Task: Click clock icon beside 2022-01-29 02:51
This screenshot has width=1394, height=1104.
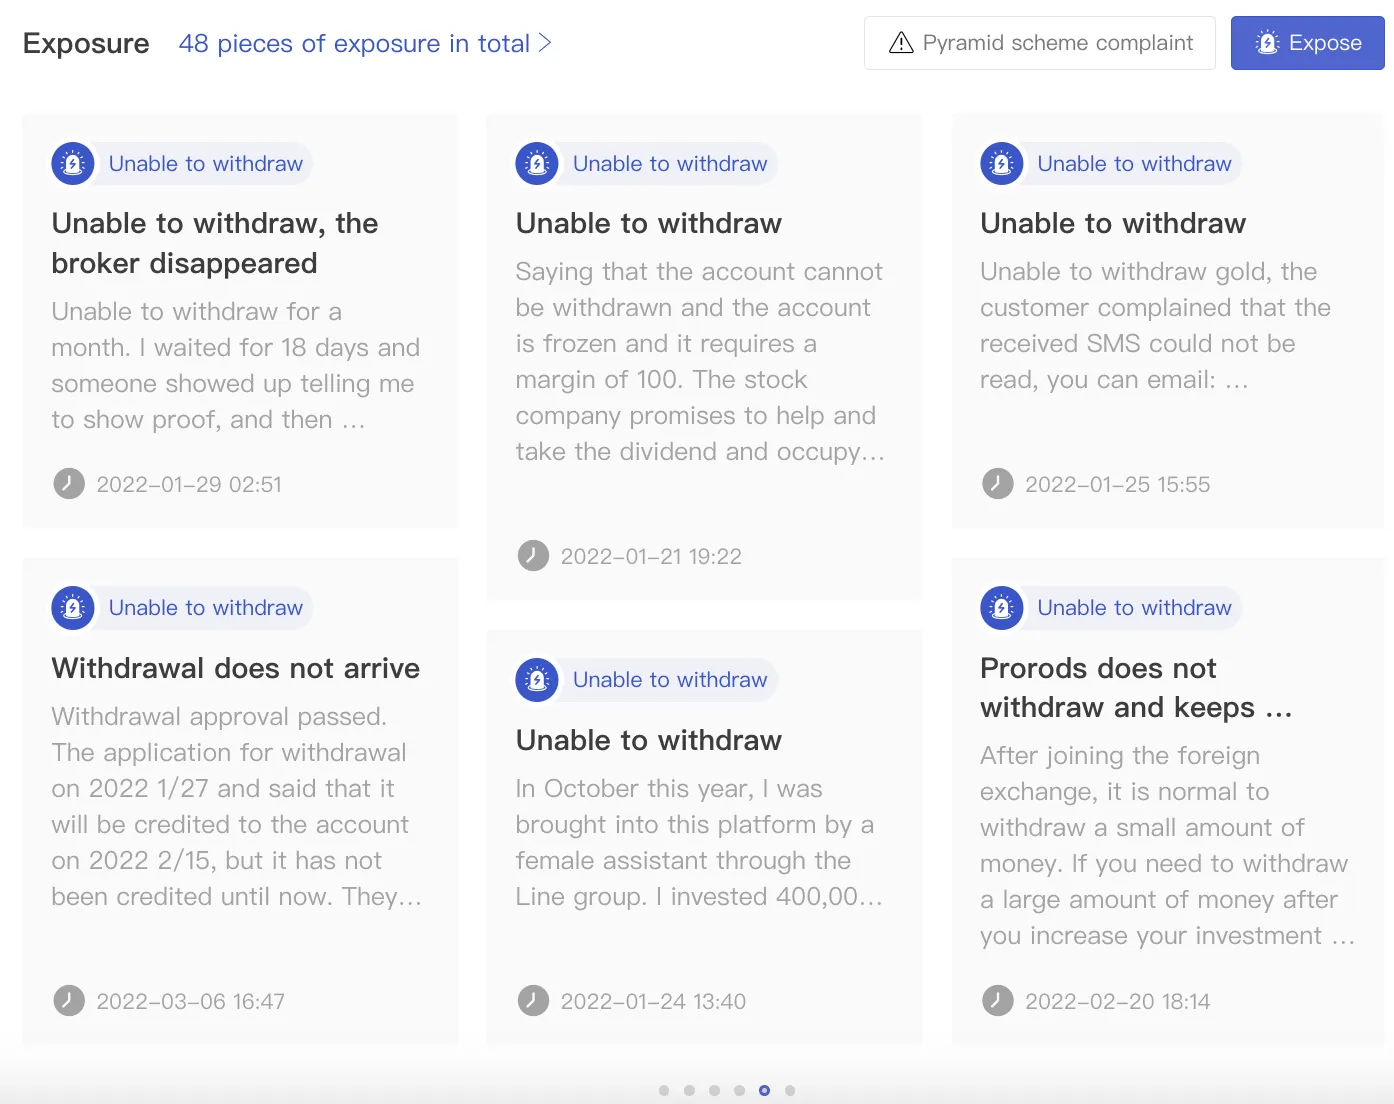Action: (69, 484)
